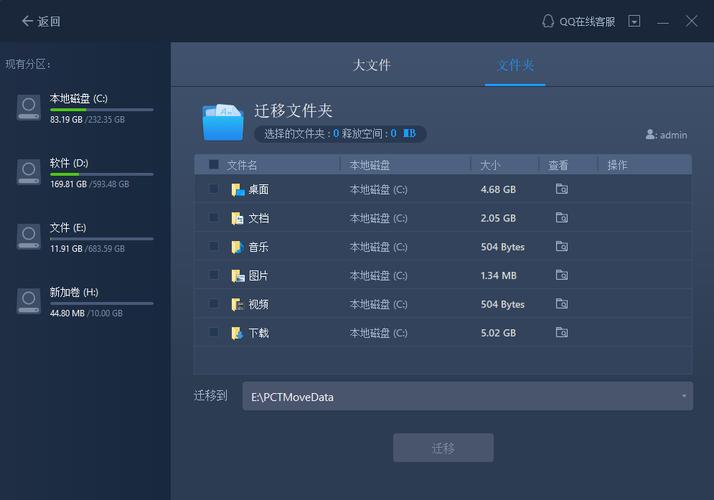This screenshot has height=500, width=714.
Task: Click the 迁移 button
Action: click(443, 448)
